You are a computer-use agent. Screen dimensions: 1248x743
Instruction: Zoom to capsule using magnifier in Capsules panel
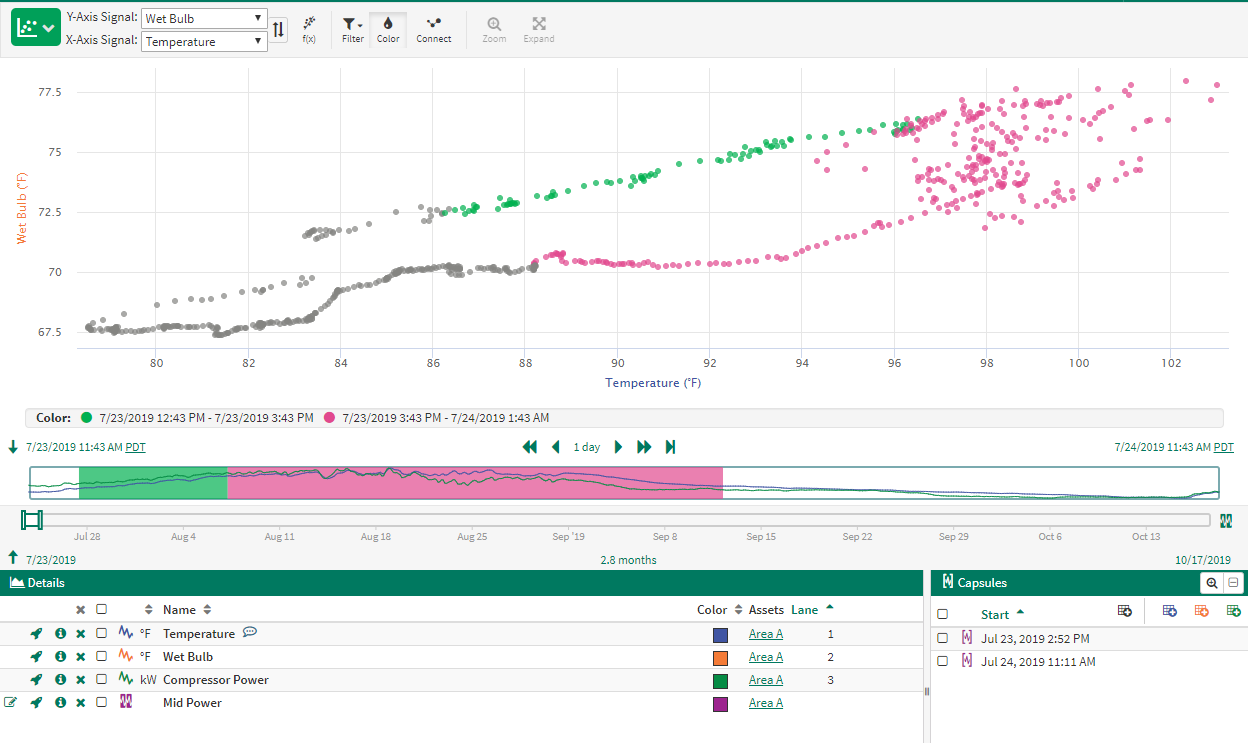[1212, 583]
